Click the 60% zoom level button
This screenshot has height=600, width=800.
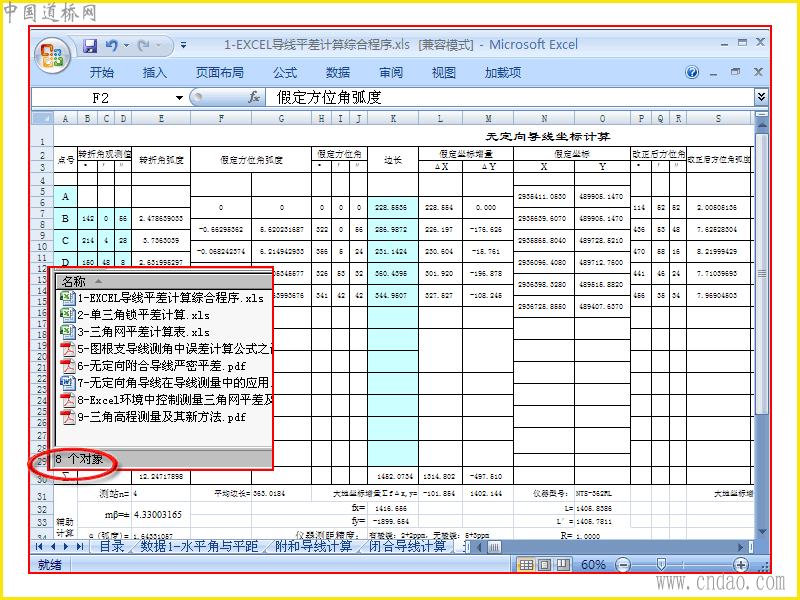pos(593,565)
